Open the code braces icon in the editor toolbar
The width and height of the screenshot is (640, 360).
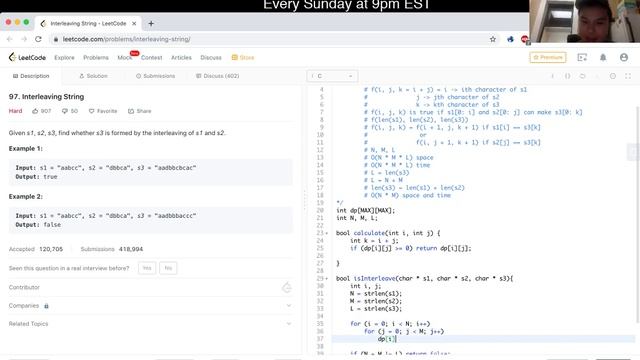coord(567,76)
